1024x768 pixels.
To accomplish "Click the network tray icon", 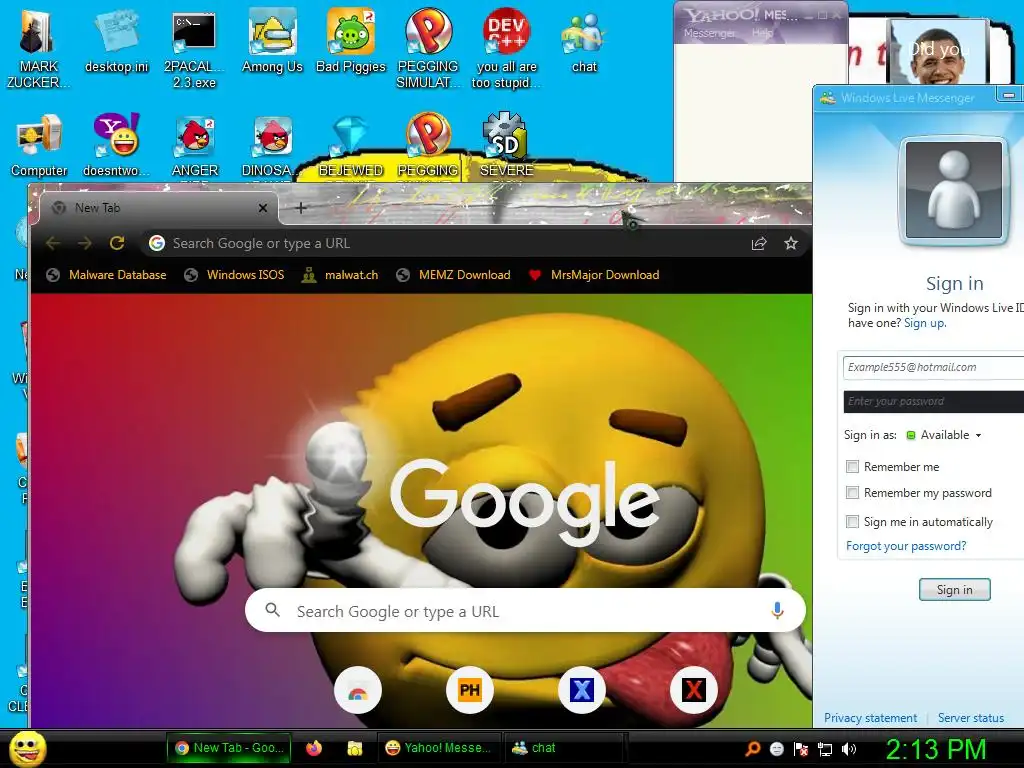I will tap(825, 749).
